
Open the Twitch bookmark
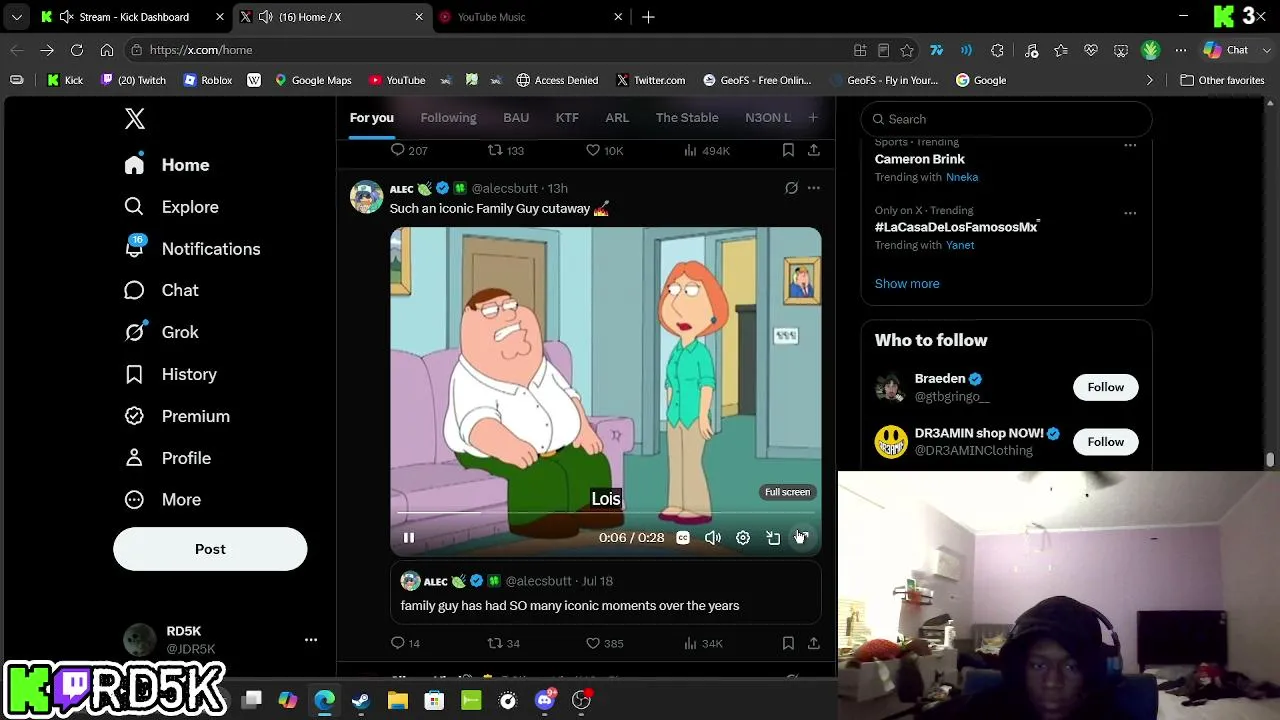pos(133,80)
